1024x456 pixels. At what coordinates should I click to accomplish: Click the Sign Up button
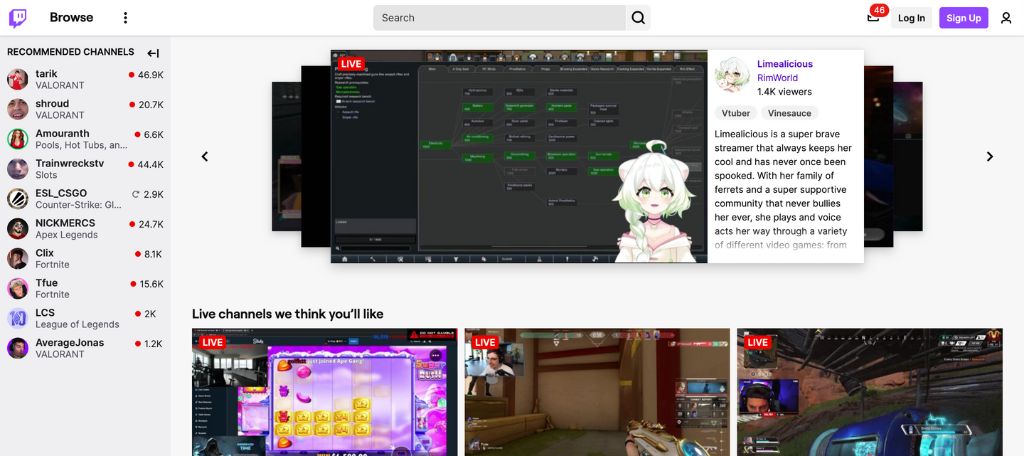click(x=963, y=18)
